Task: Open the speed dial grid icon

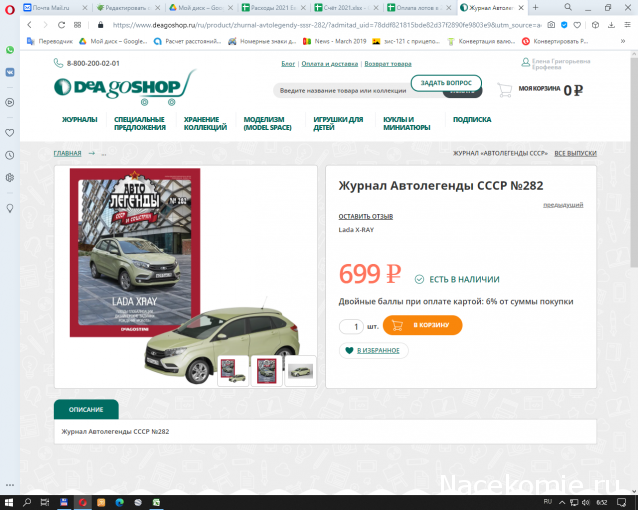Action: point(77,25)
